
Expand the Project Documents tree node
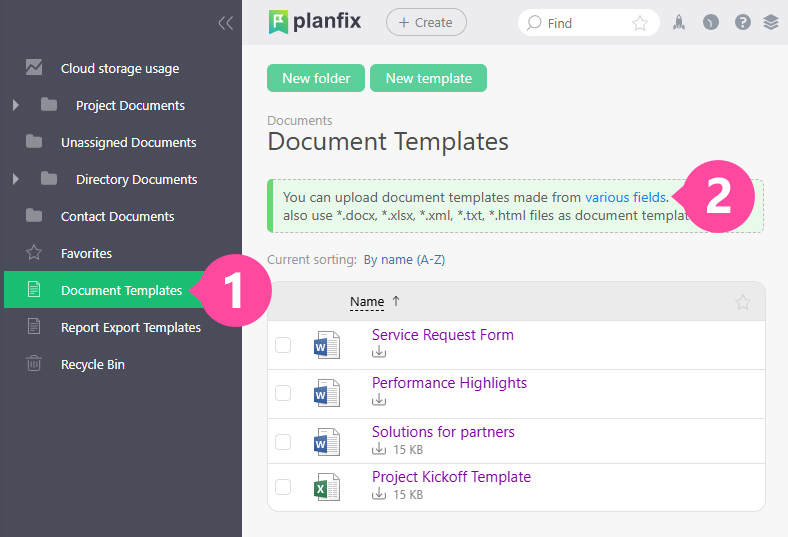[x=16, y=105]
